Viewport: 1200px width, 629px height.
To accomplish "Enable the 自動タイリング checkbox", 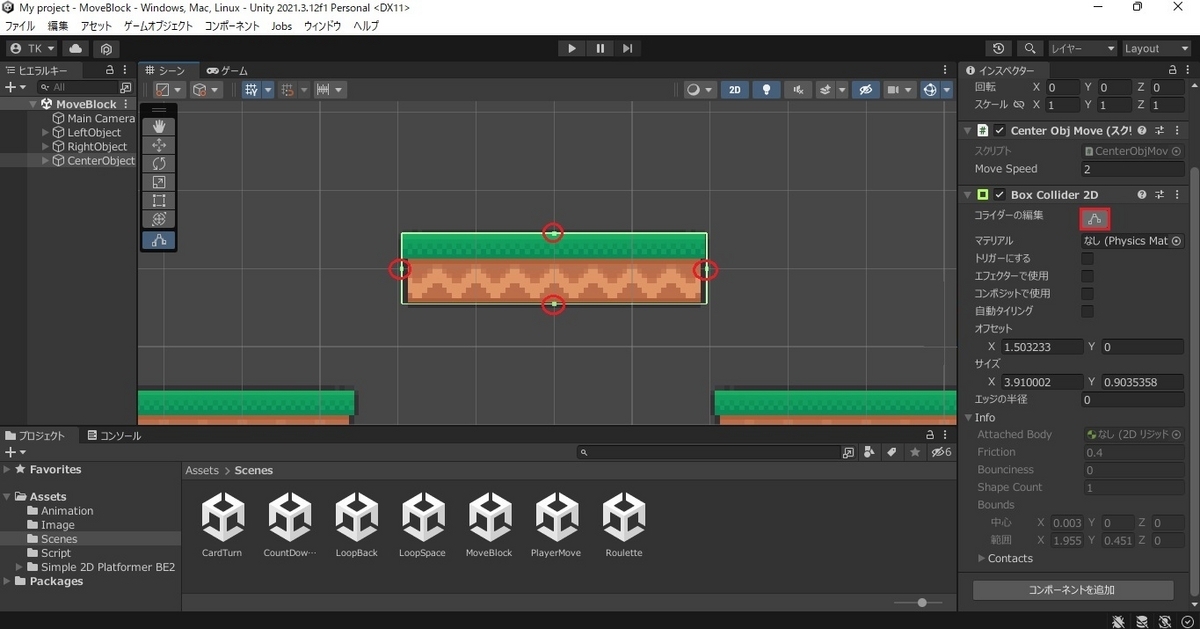I will [x=1087, y=311].
